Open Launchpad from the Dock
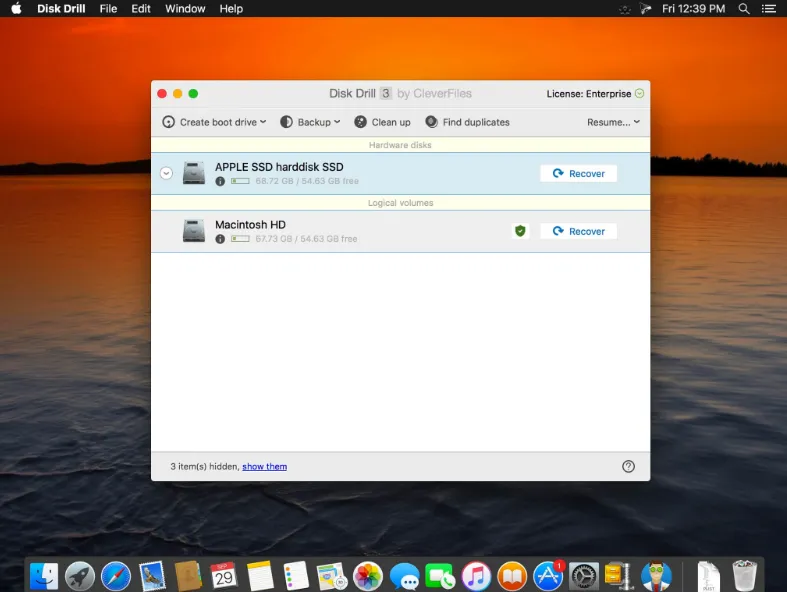 [80, 575]
